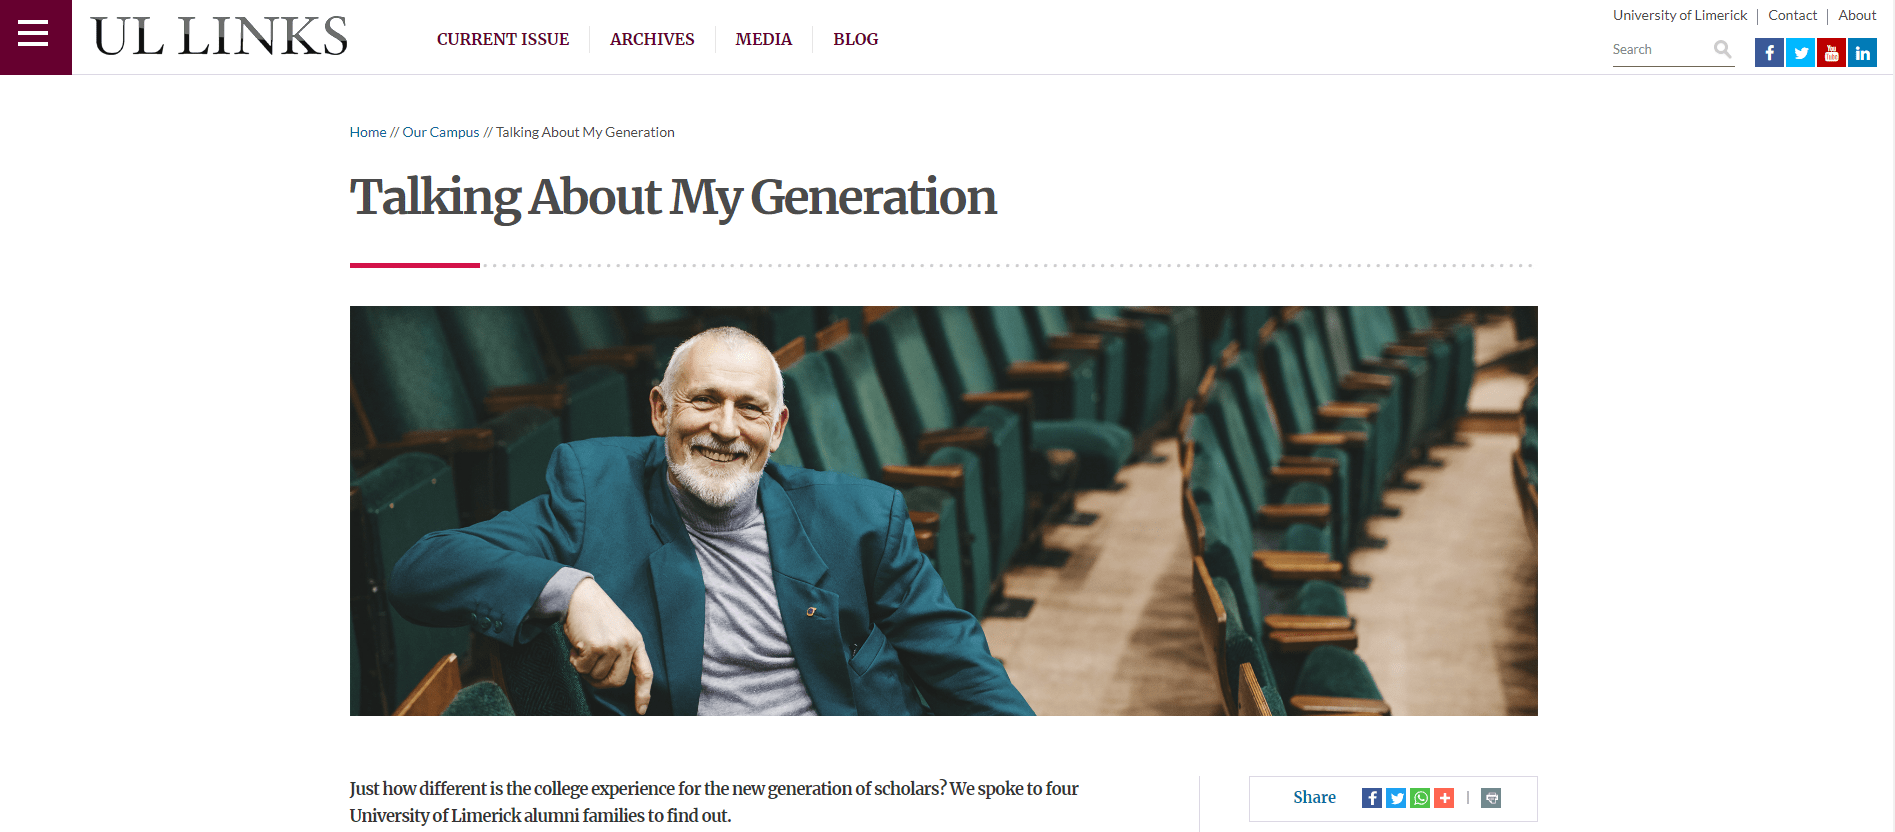Share article via Facebook share icon
Viewport: 1895px width, 832px height.
(1372, 798)
